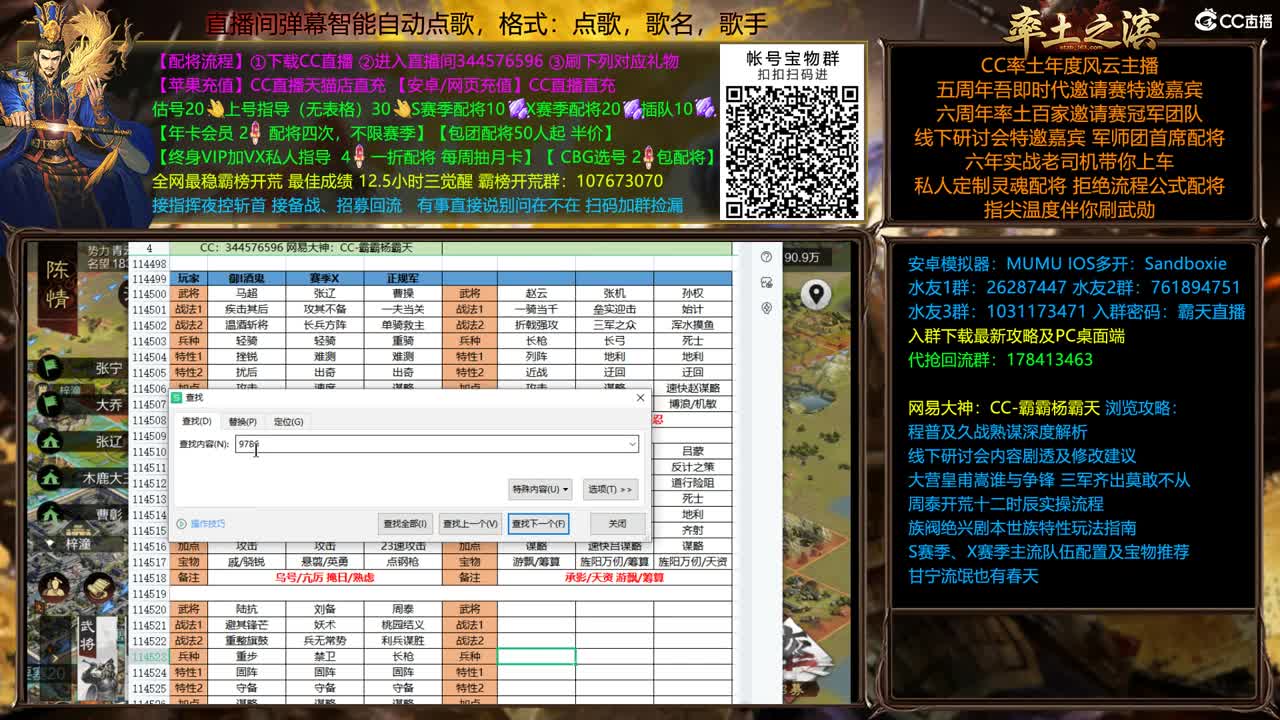Click the 查找上一个(V) button
1280x720 pixels.
click(470, 523)
